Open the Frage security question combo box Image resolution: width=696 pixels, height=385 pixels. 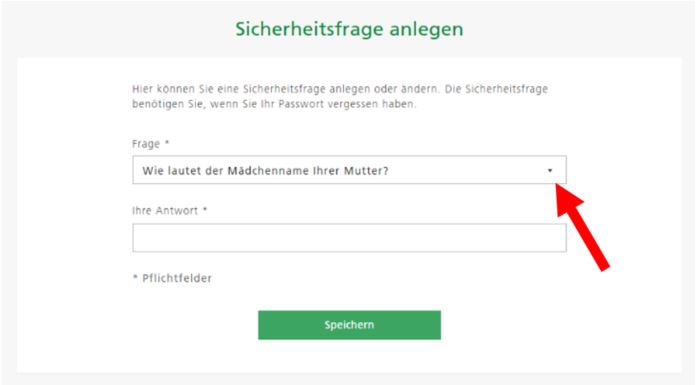(x=349, y=170)
